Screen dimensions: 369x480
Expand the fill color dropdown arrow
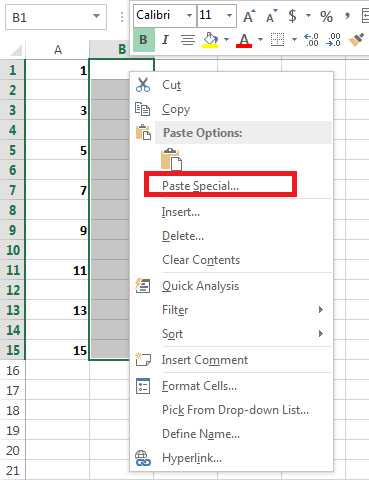pos(227,40)
